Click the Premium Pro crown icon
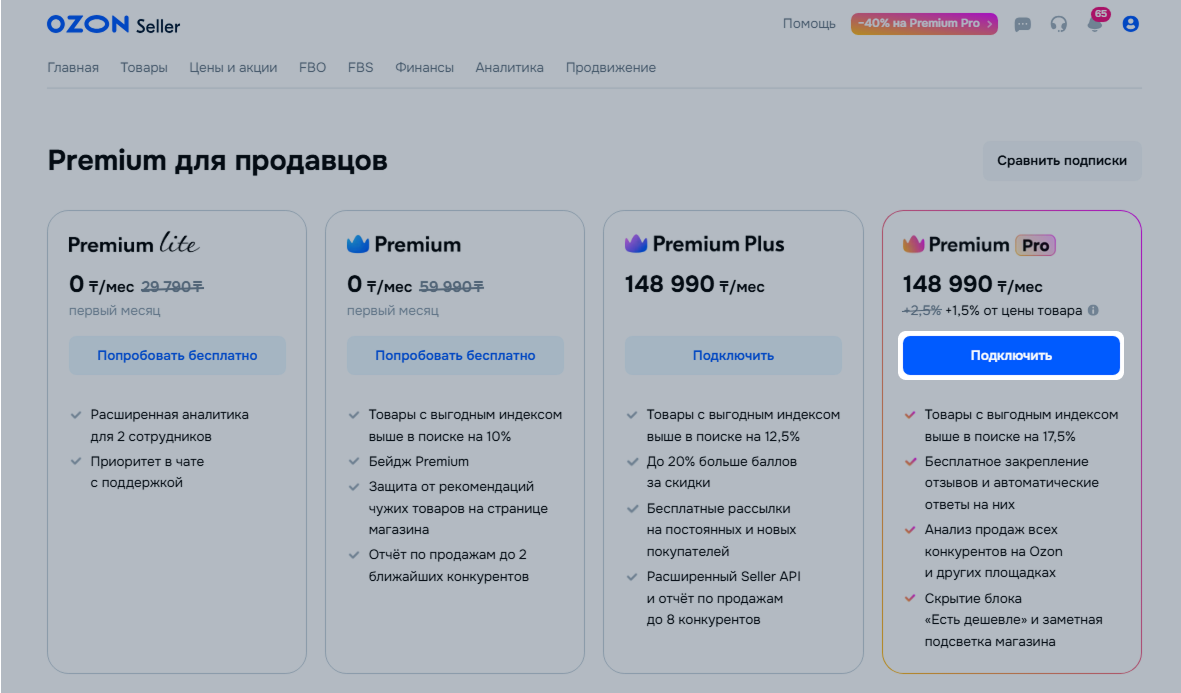 [x=914, y=244]
